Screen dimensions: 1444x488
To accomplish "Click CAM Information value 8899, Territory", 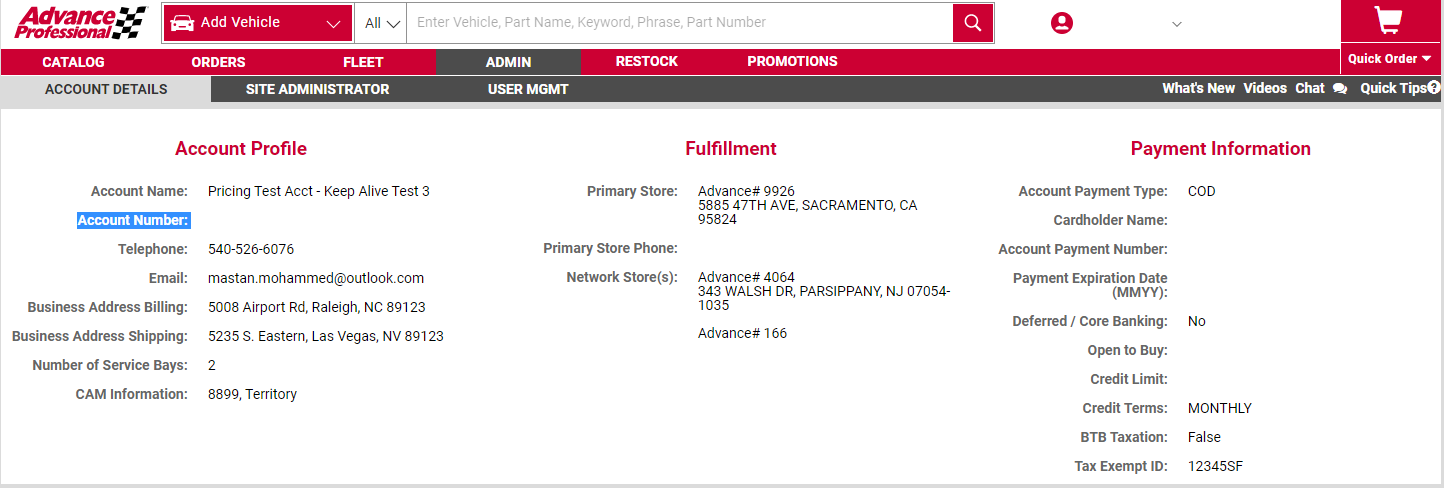I will pyautogui.click(x=252, y=394).
